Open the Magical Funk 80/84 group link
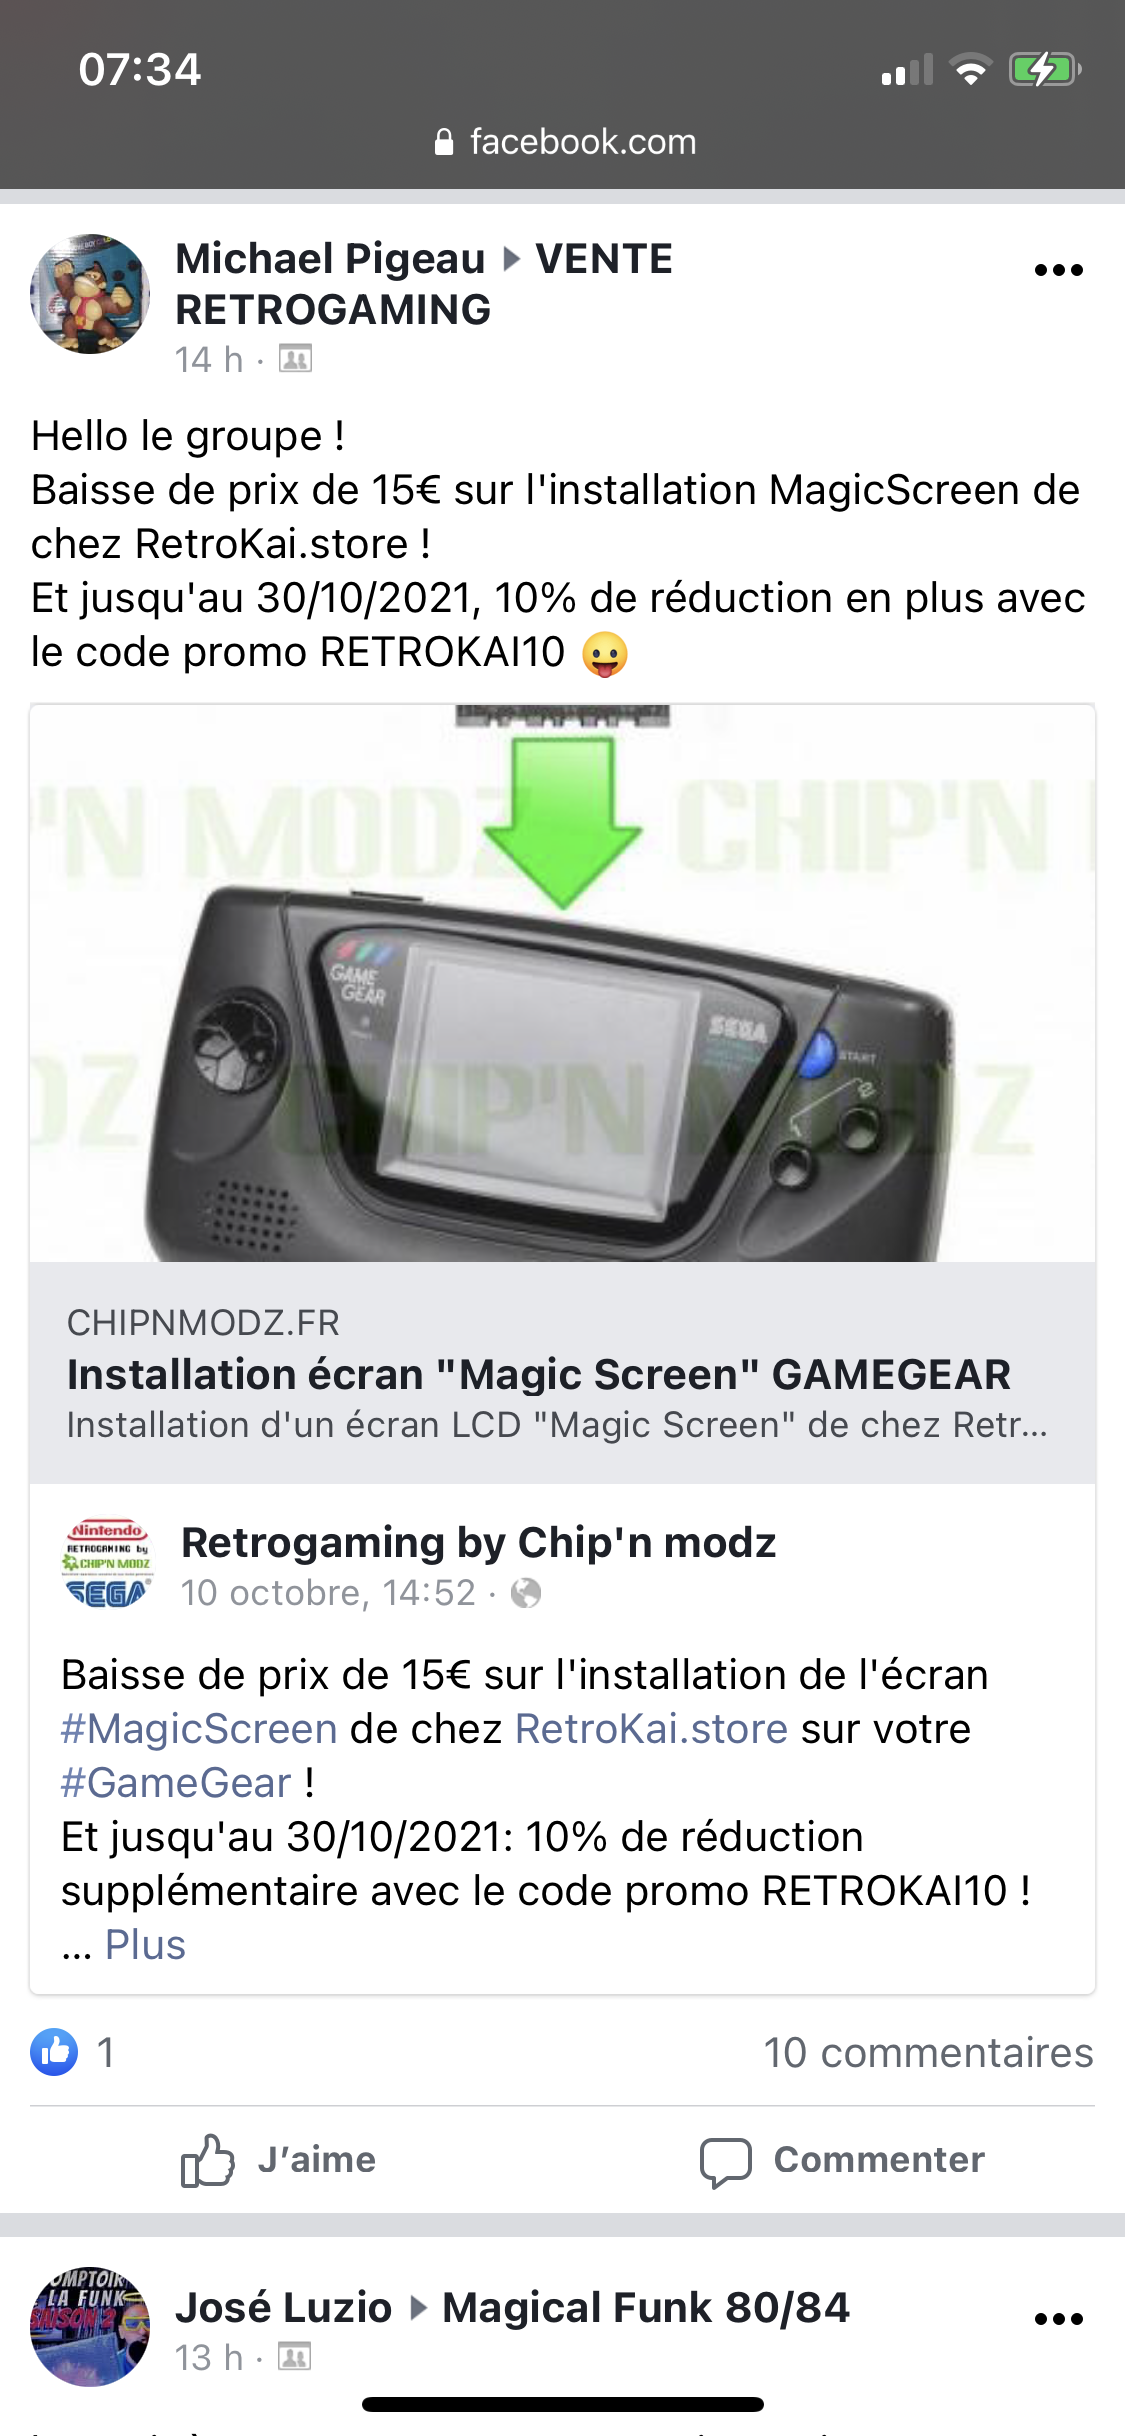Viewport: 1125px width, 2436px height. pos(646,2308)
